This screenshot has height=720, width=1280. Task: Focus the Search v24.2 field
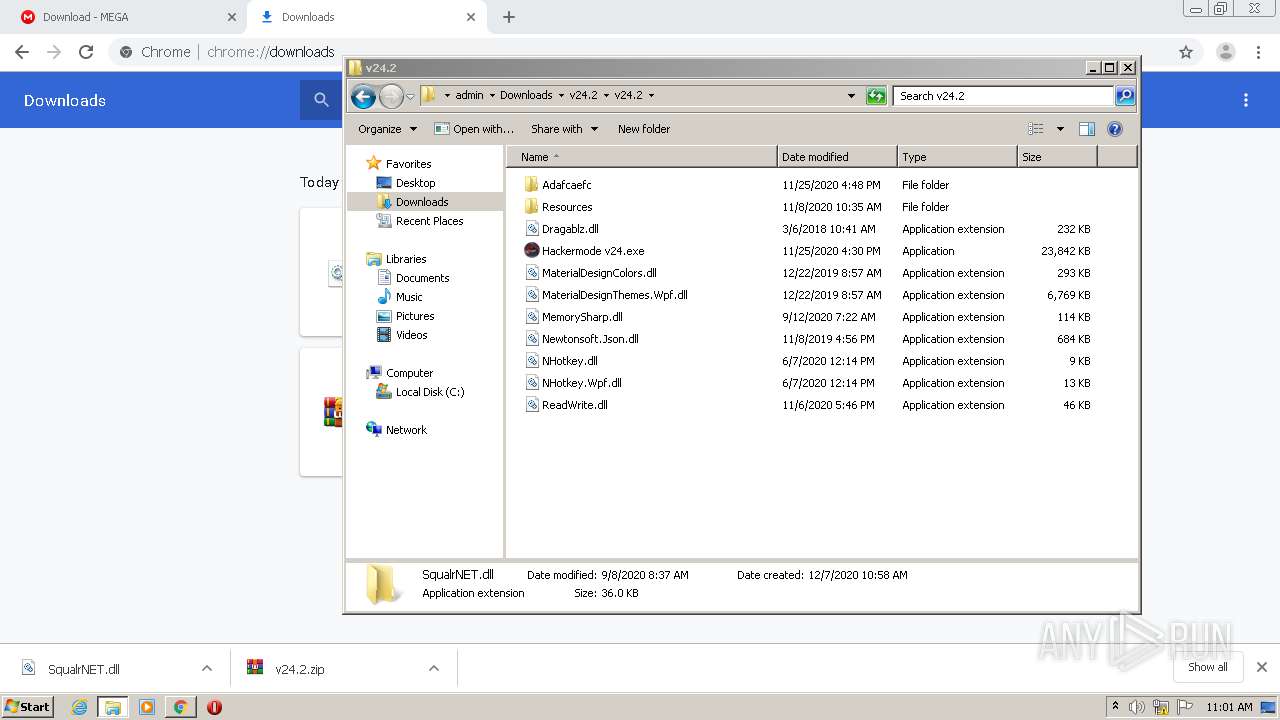pos(1003,96)
